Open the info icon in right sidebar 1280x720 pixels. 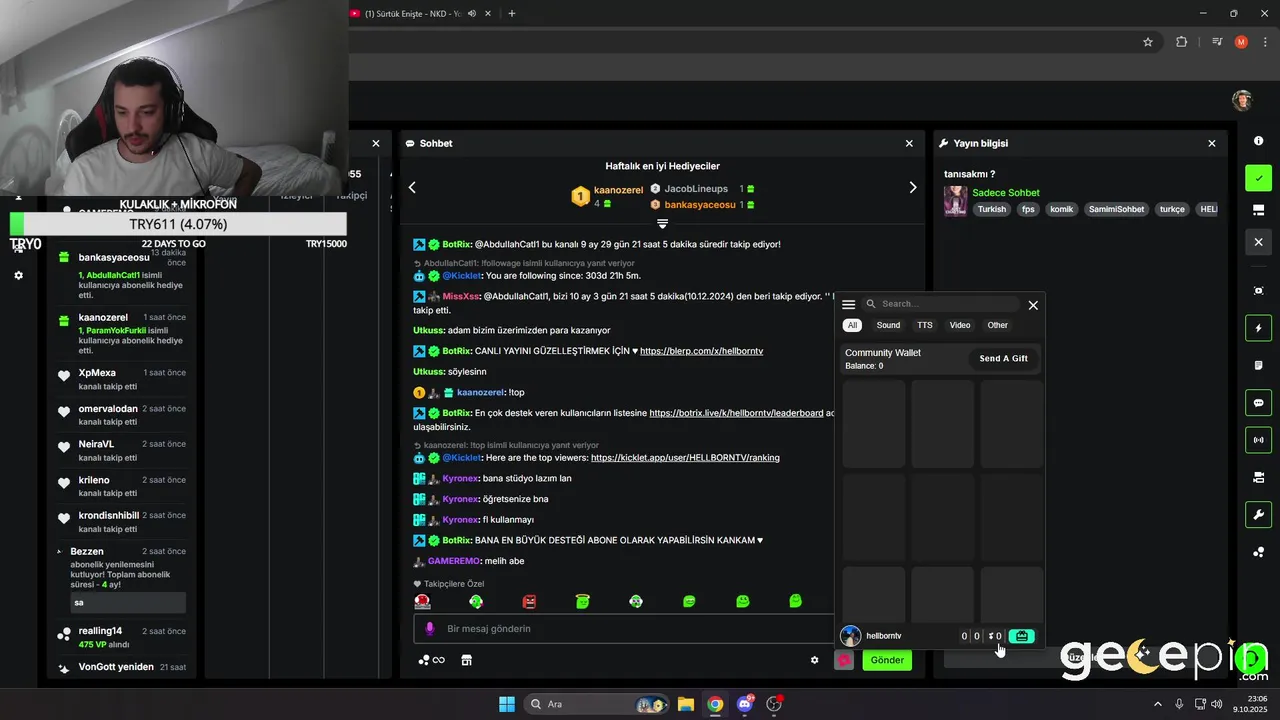click(1258, 141)
